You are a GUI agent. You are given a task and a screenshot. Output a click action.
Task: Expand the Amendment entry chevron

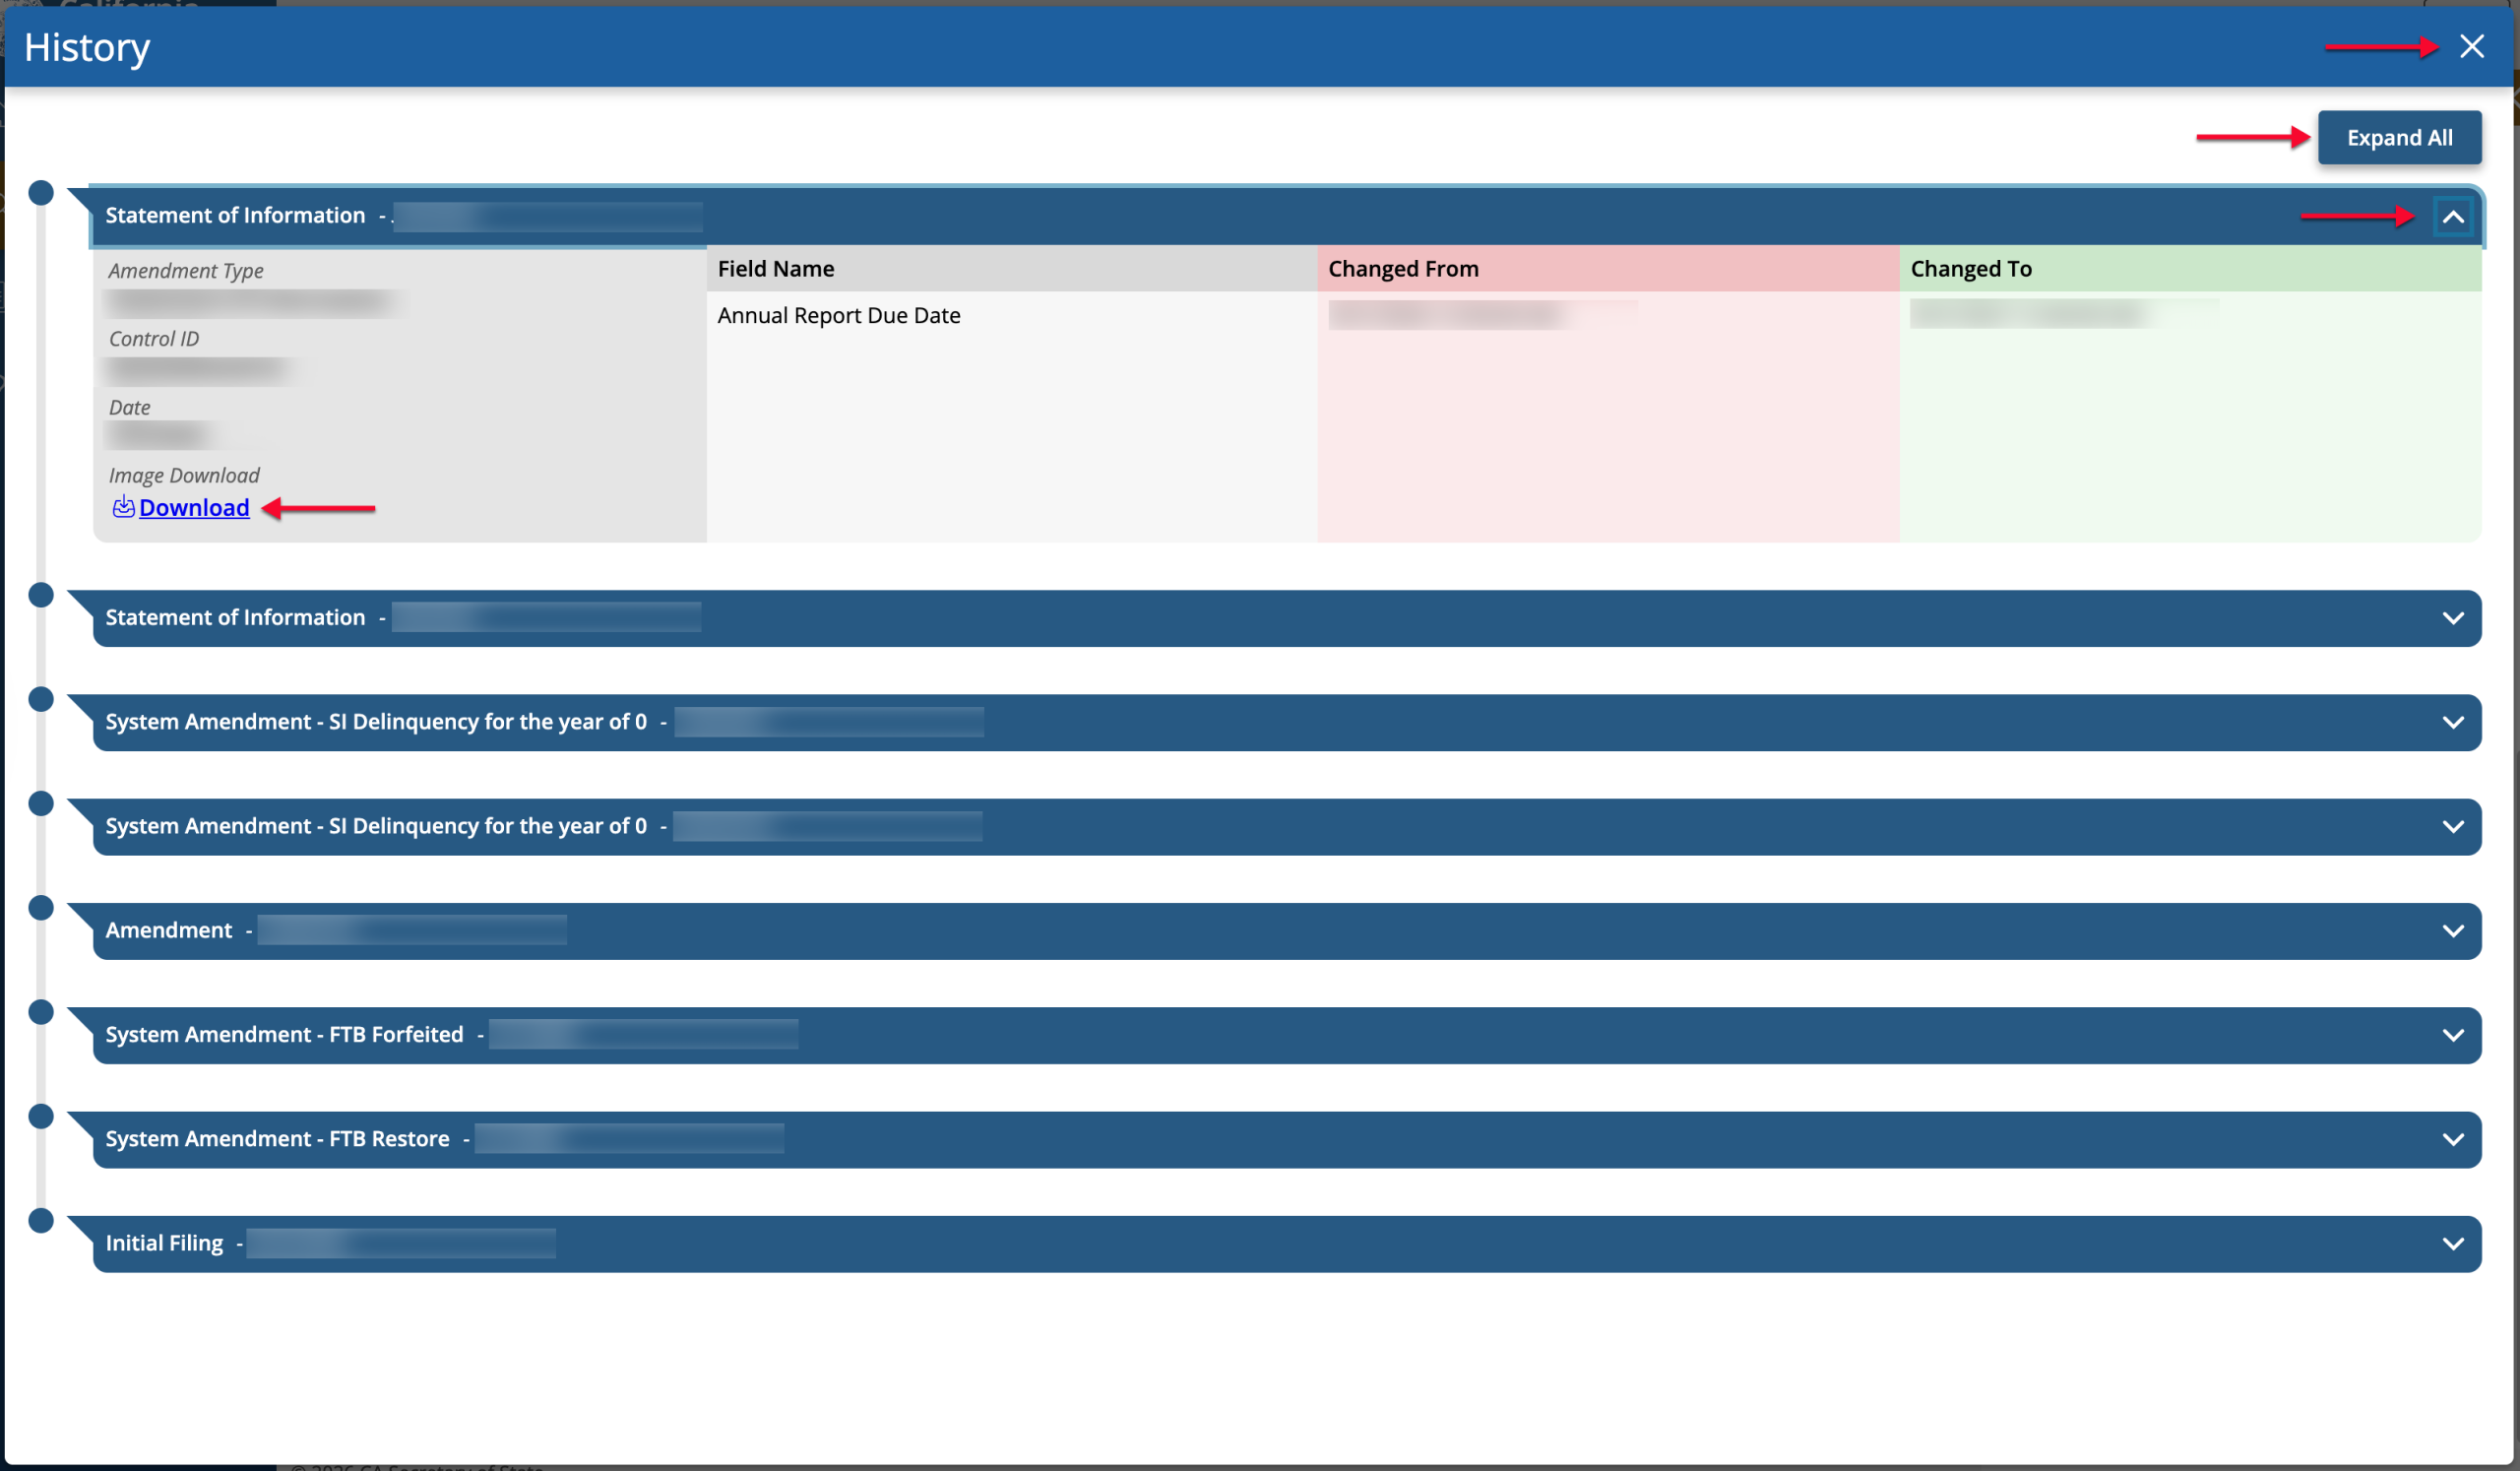click(2452, 931)
